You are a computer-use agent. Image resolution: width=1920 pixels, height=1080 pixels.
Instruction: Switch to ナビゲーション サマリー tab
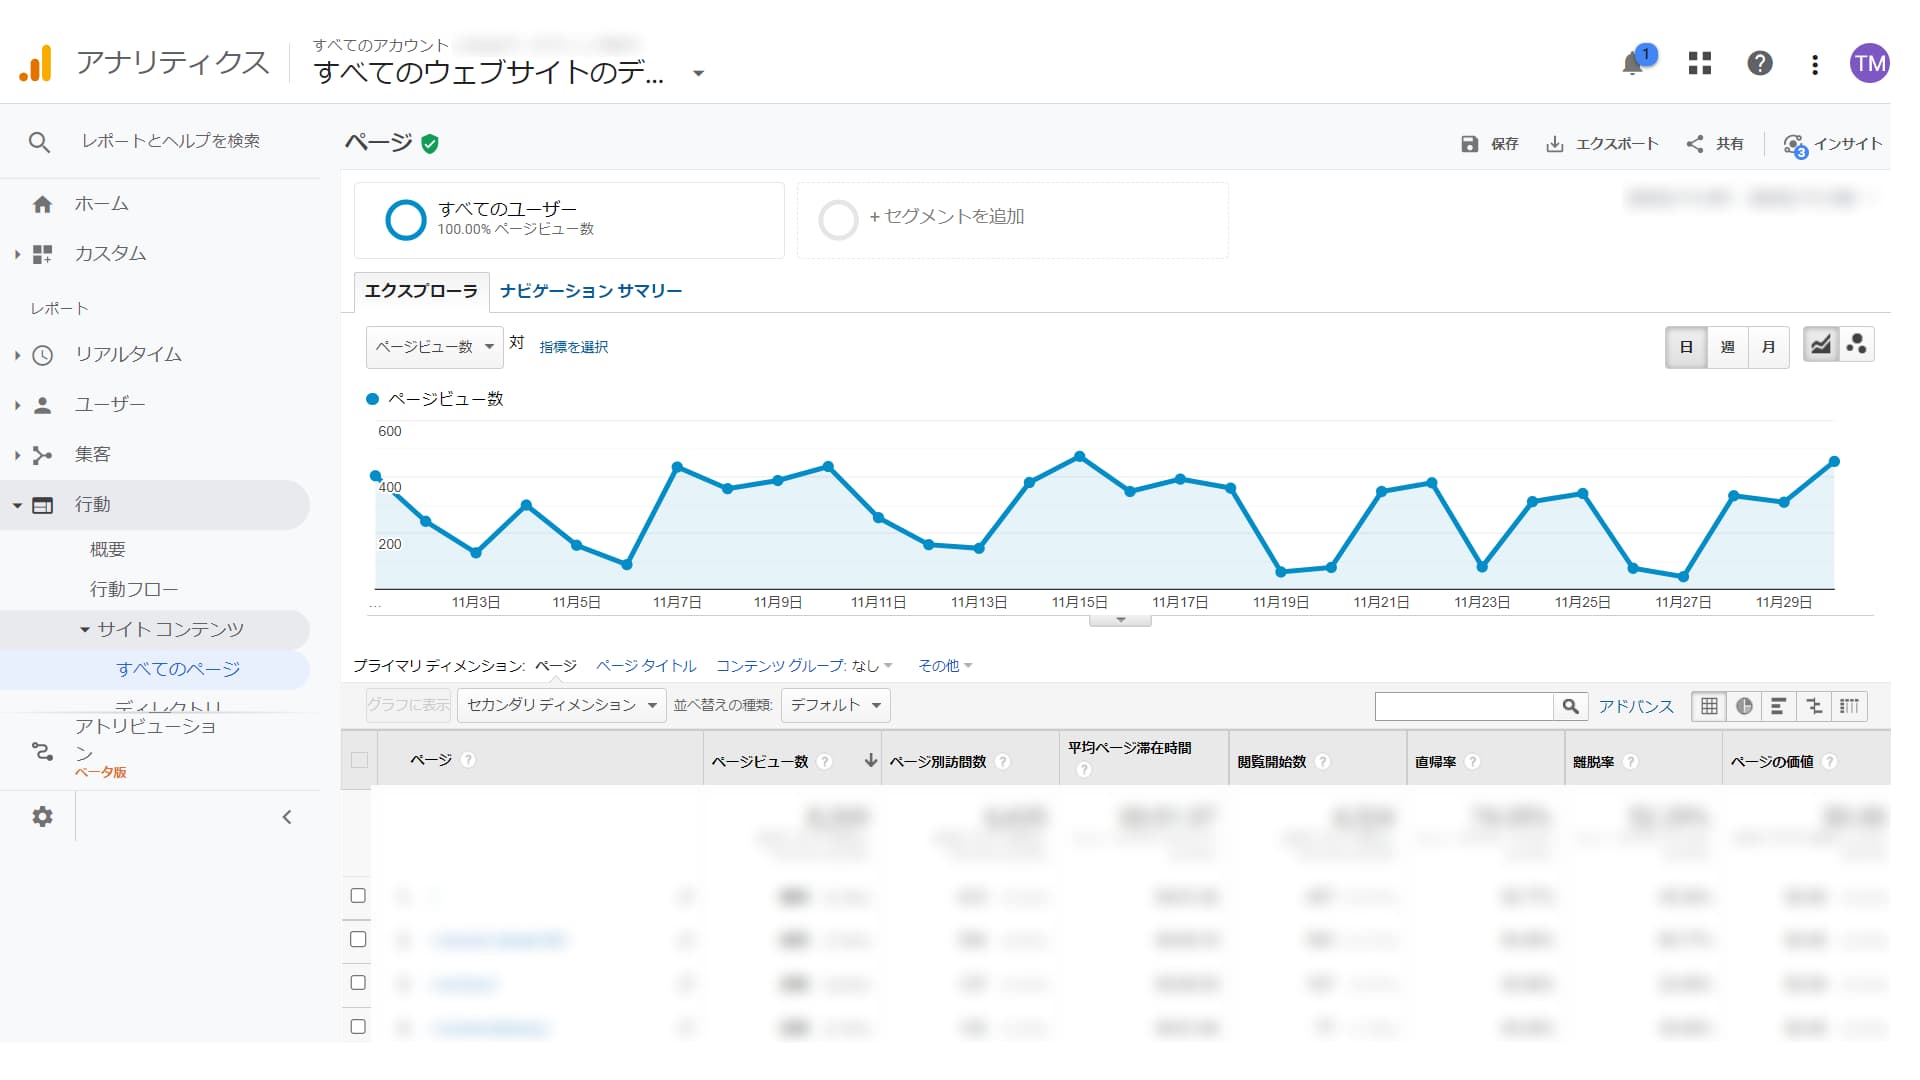pos(591,291)
